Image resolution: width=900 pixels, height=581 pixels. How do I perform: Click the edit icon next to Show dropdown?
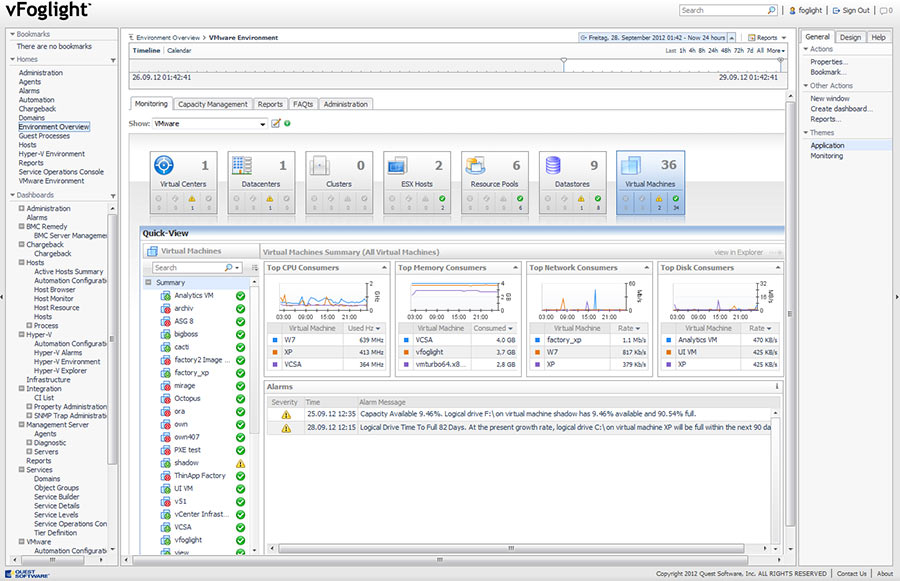click(x=276, y=123)
